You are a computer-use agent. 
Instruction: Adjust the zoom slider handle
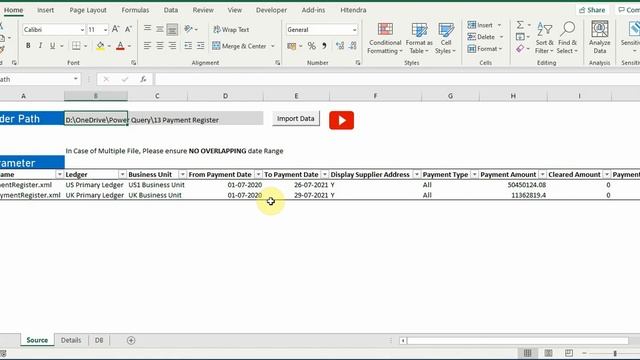coord(615,353)
